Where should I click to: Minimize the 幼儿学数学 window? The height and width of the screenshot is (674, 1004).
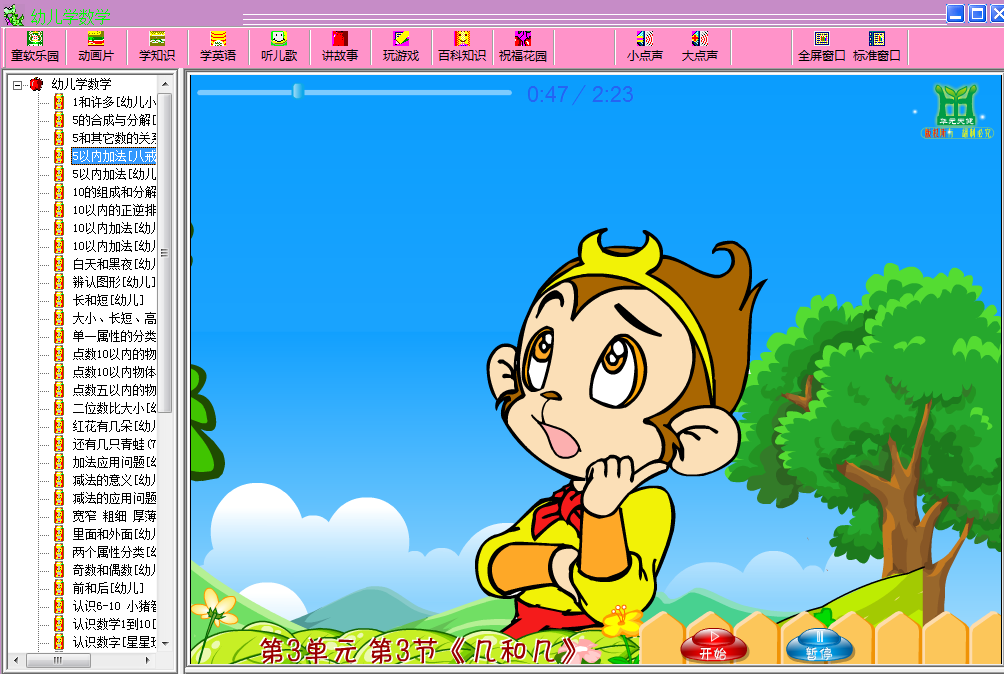956,13
